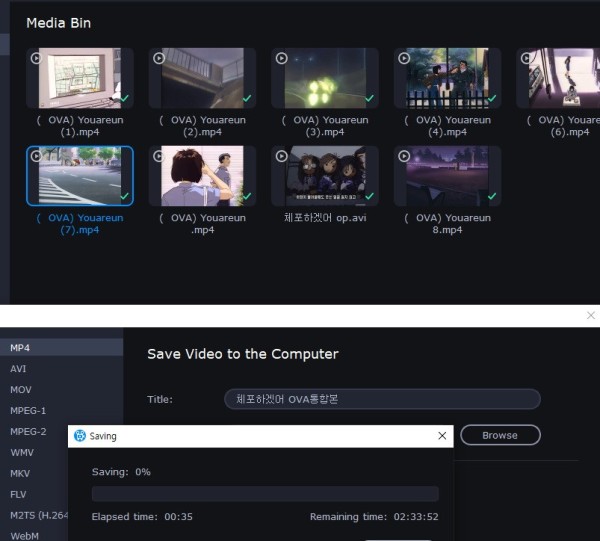Click play icon on Youareun (3).mp4 thumbnail
This screenshot has width=600, height=541.
pos(282,58)
